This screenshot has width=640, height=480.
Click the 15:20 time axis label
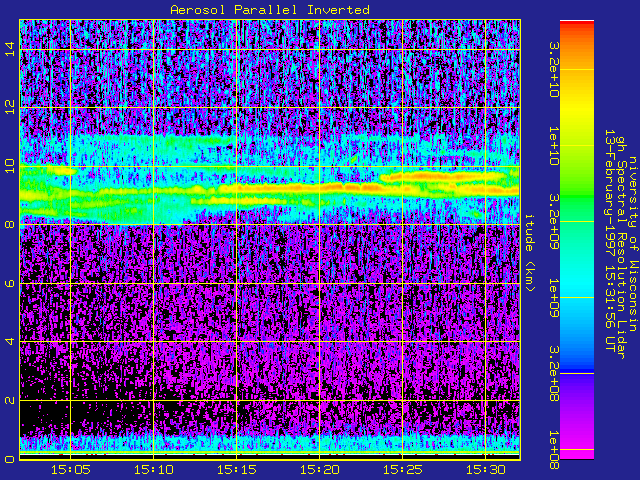click(x=320, y=470)
